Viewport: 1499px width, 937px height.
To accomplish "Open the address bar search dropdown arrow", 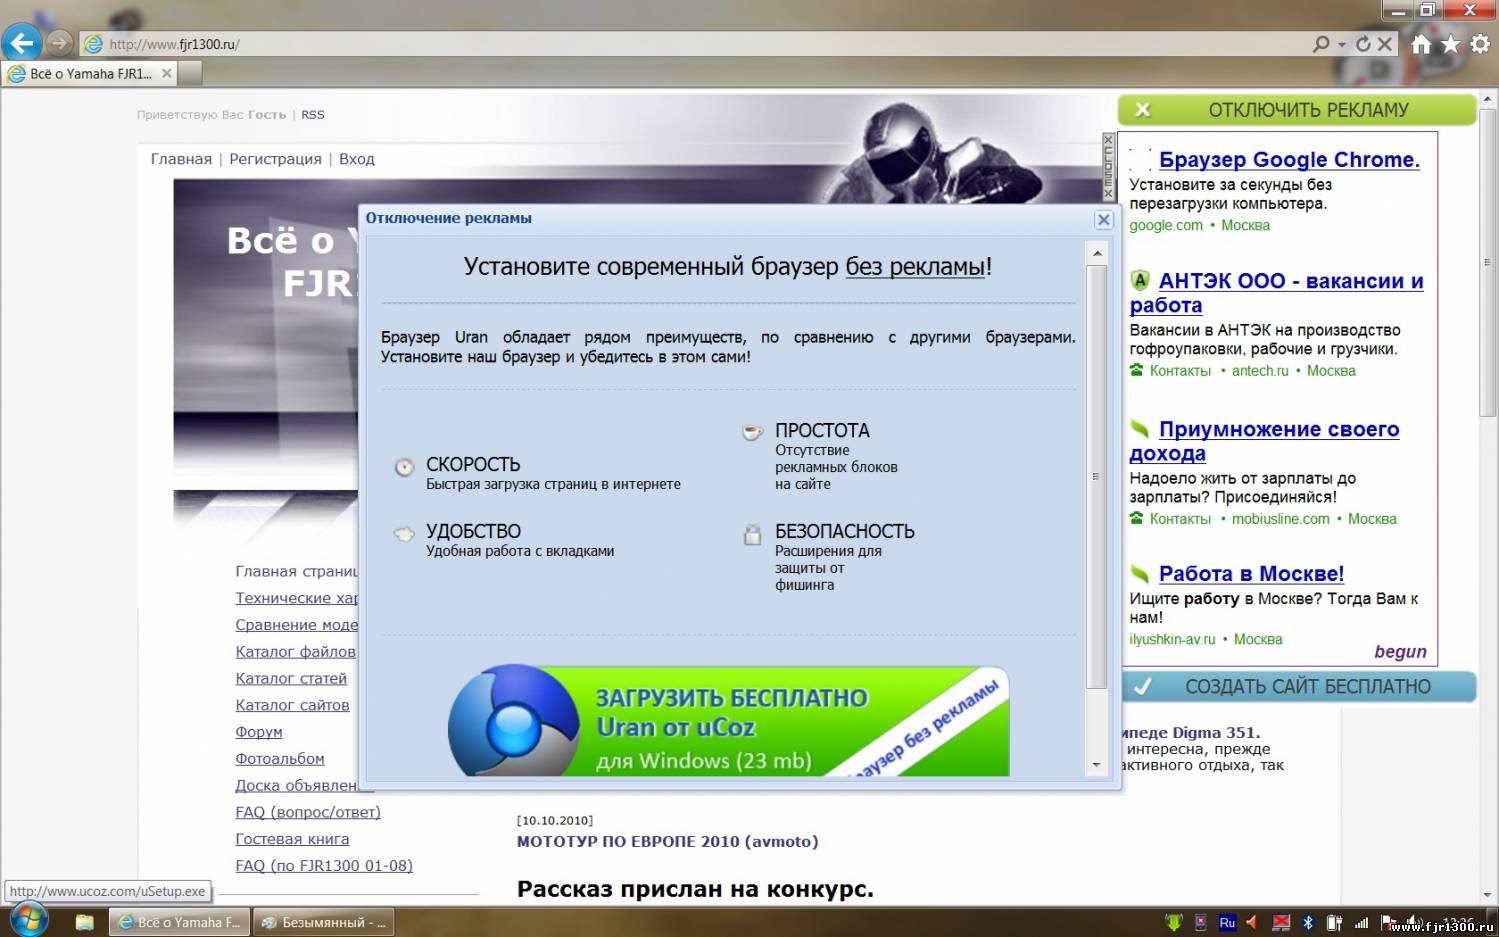I will [x=1342, y=45].
